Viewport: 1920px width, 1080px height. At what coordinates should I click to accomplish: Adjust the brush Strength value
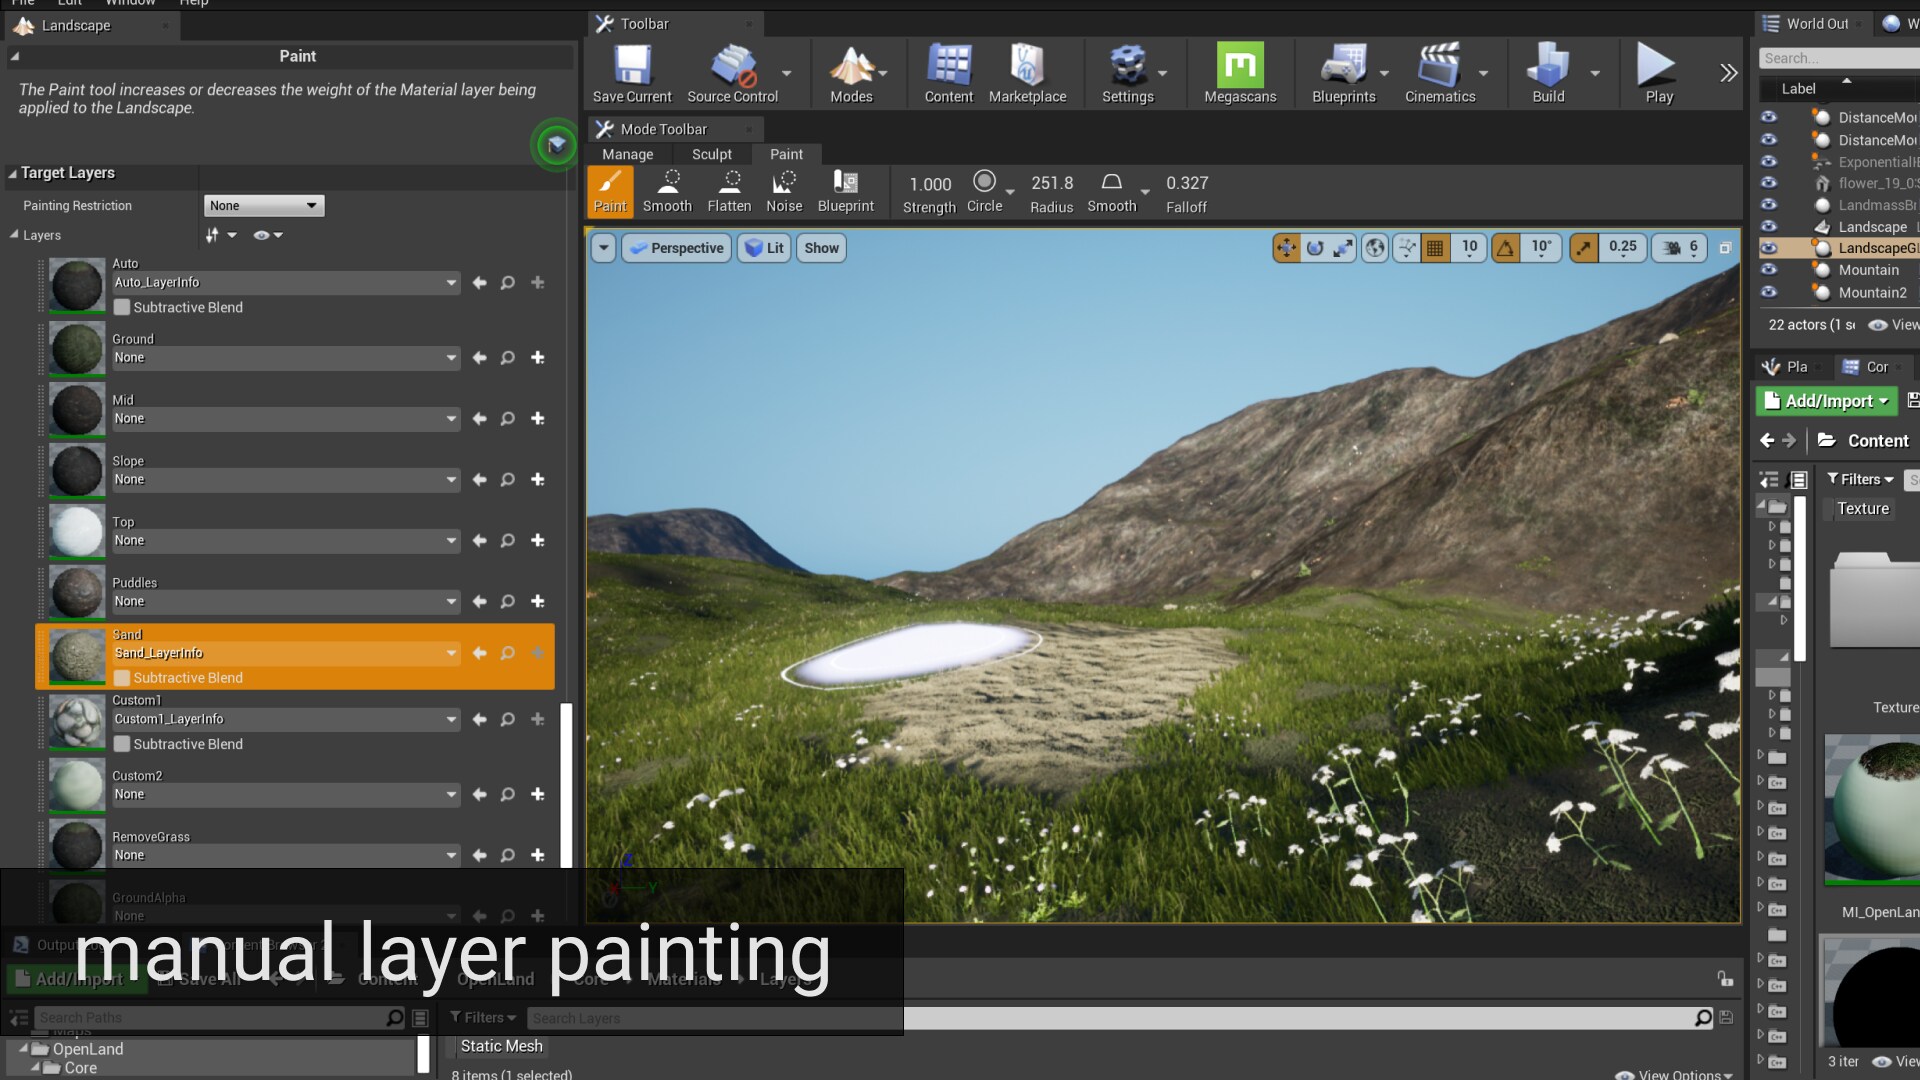click(x=929, y=184)
